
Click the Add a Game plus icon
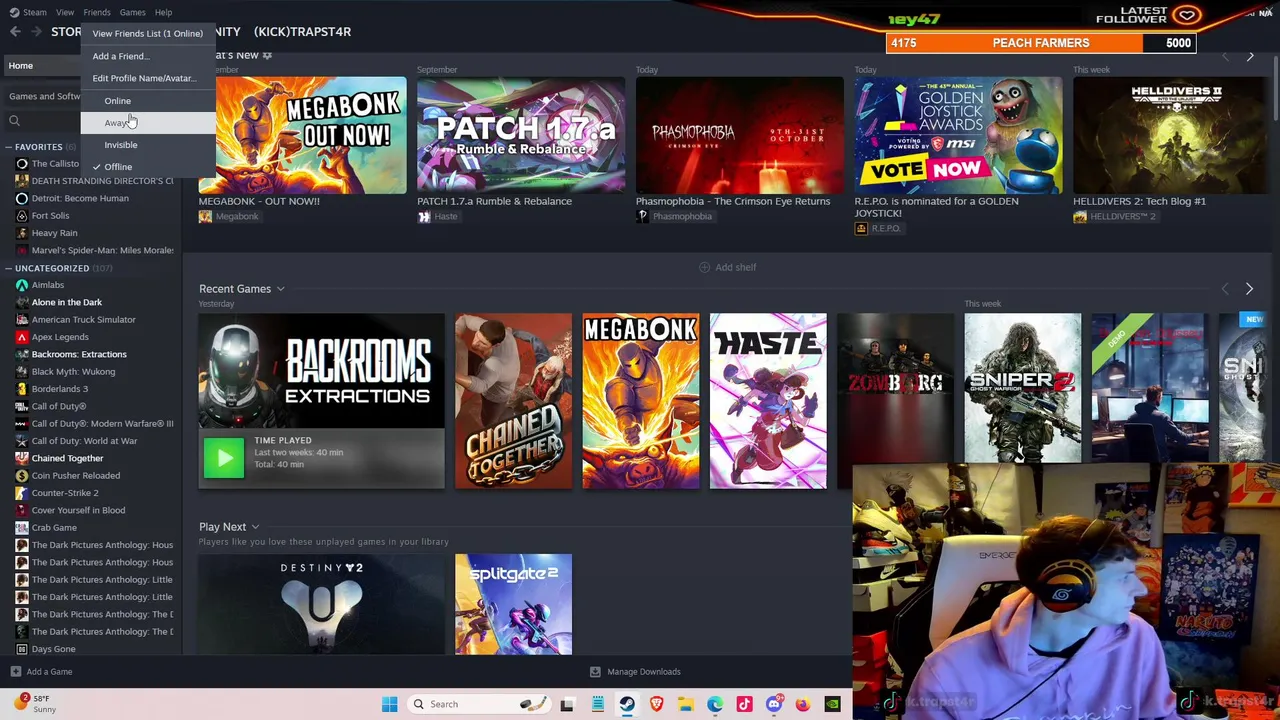point(15,672)
